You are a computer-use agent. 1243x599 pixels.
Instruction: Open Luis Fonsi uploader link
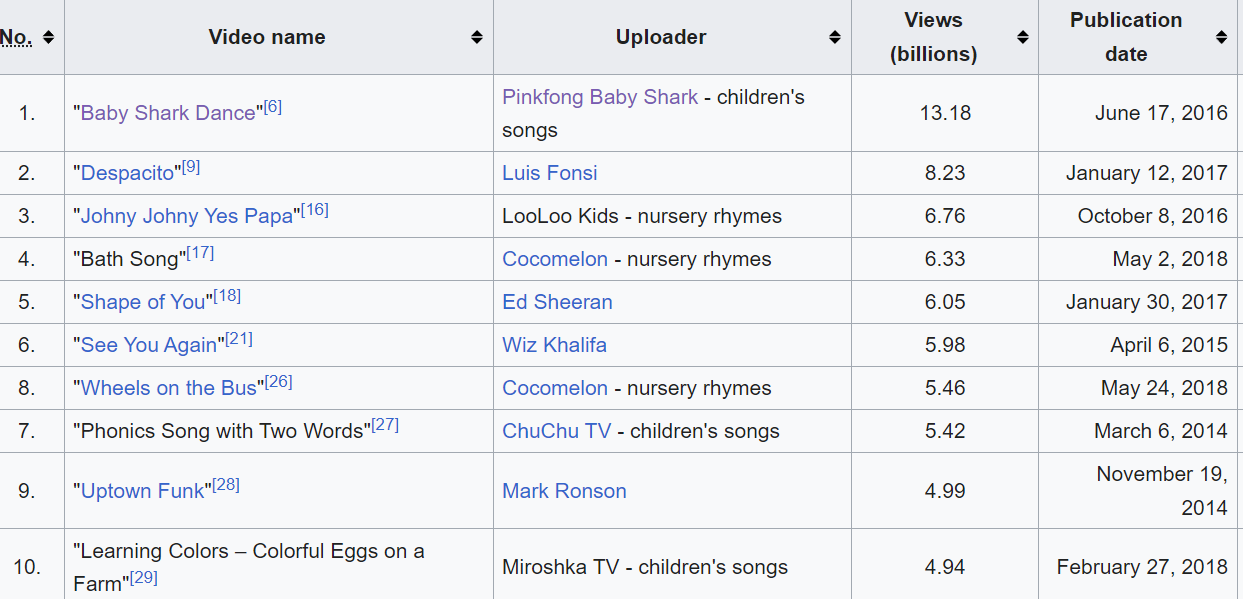point(550,173)
